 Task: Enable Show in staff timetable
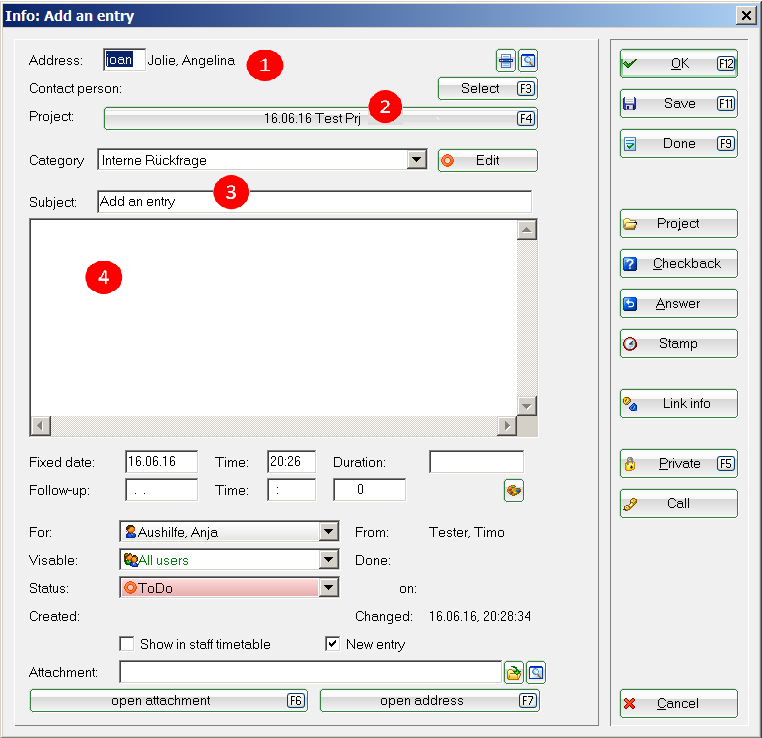pos(127,644)
